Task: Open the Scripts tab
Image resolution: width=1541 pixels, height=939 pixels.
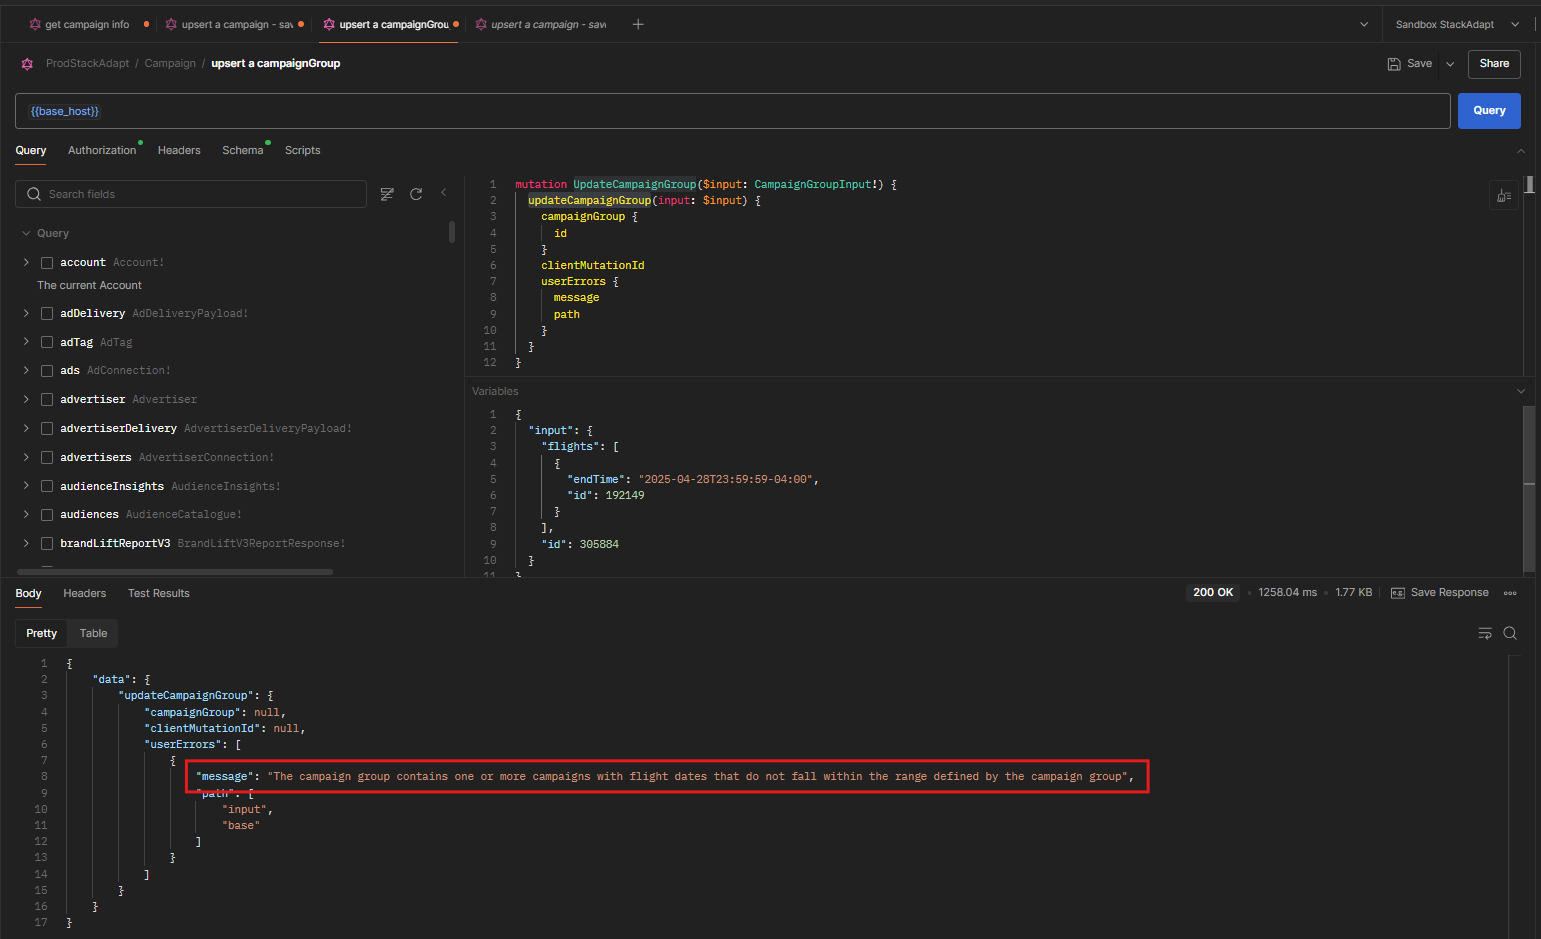Action: (302, 150)
